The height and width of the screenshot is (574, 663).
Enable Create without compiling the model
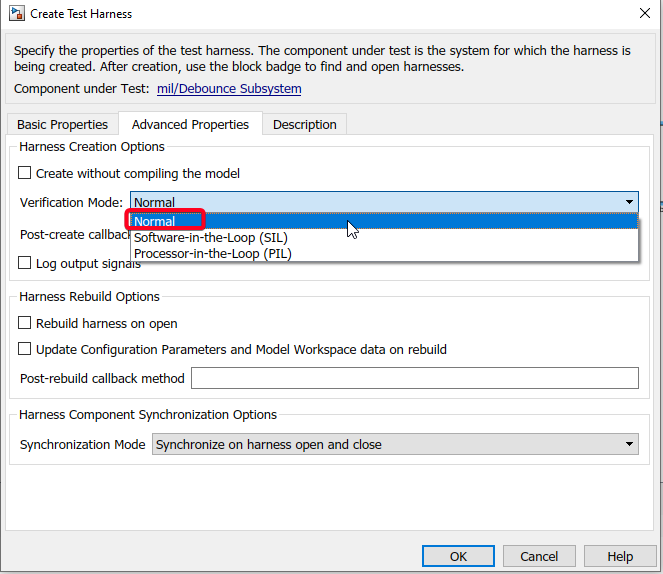[25, 174]
